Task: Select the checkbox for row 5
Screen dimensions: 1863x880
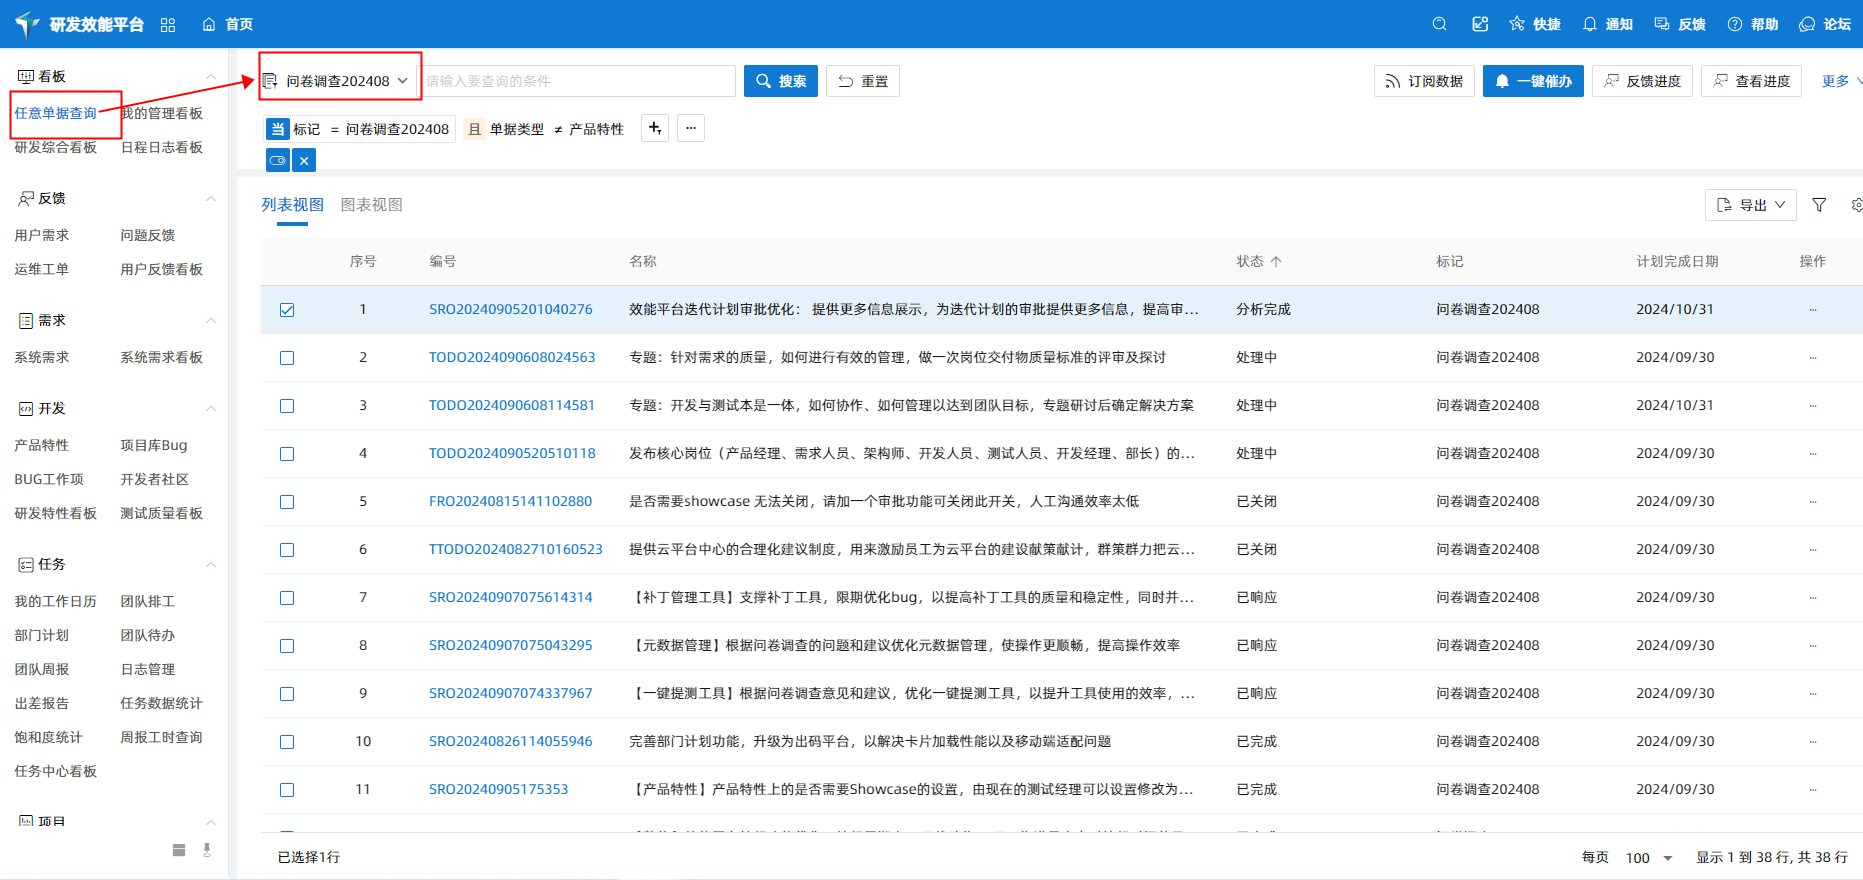Action: click(287, 502)
